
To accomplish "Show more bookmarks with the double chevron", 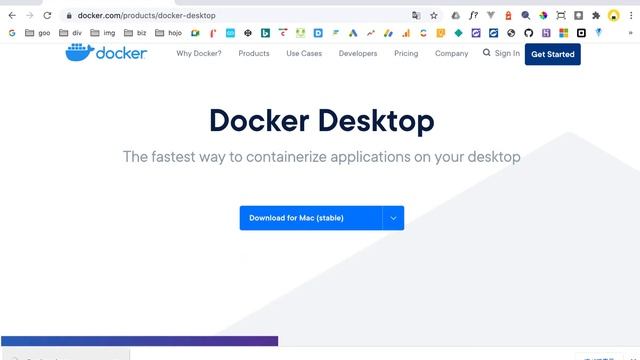I will [x=631, y=33].
